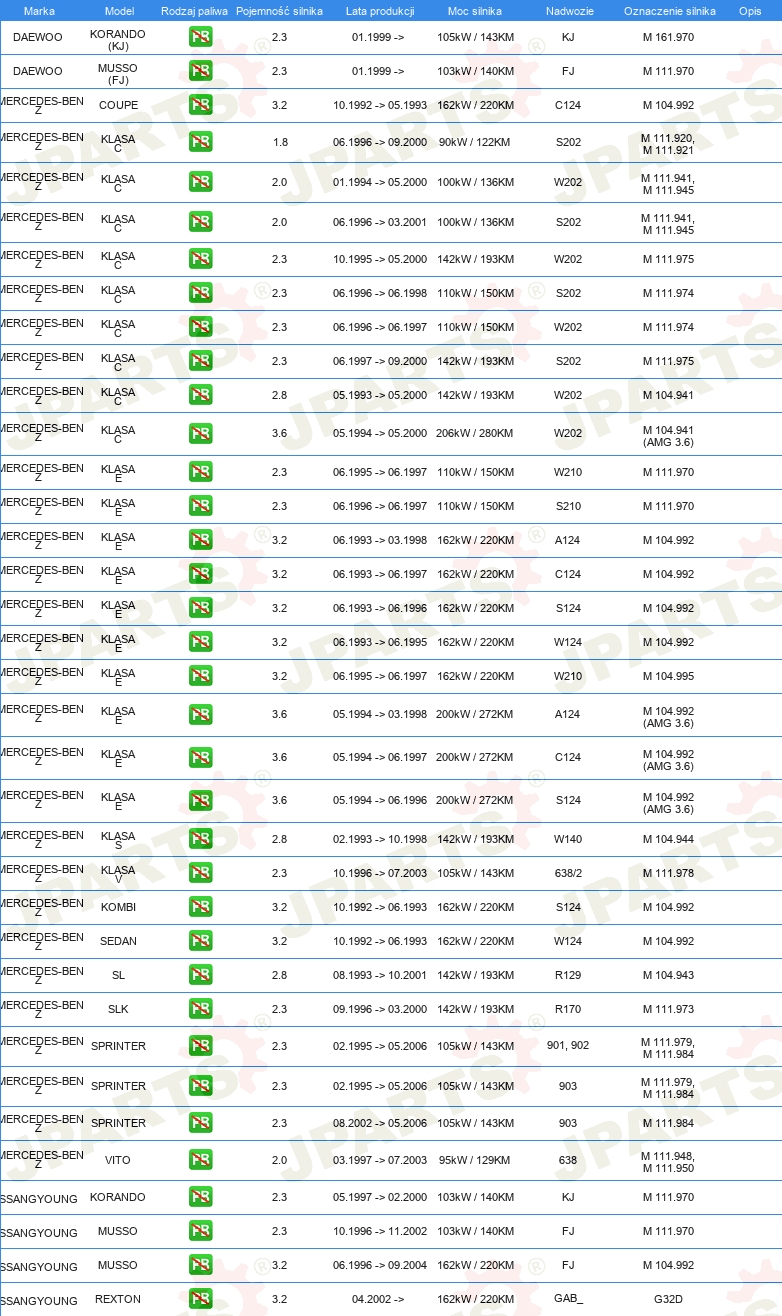Select engine code M 111.978

[x=668, y=873]
